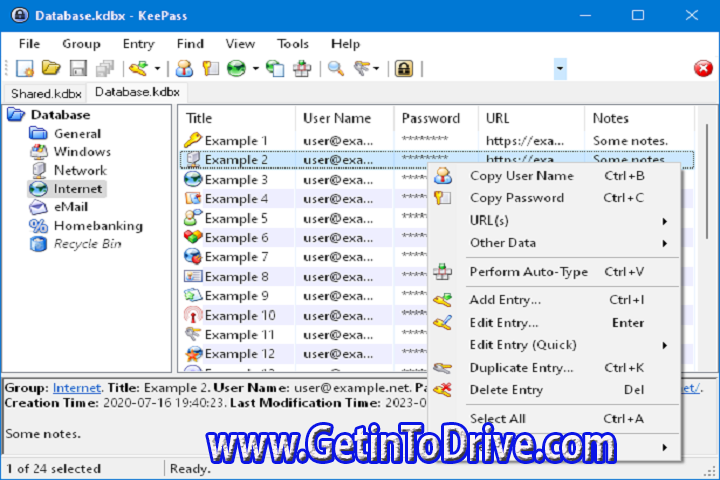The height and width of the screenshot is (480, 720).
Task: Click the Copy URL toolbar icon
Action: tap(276, 69)
